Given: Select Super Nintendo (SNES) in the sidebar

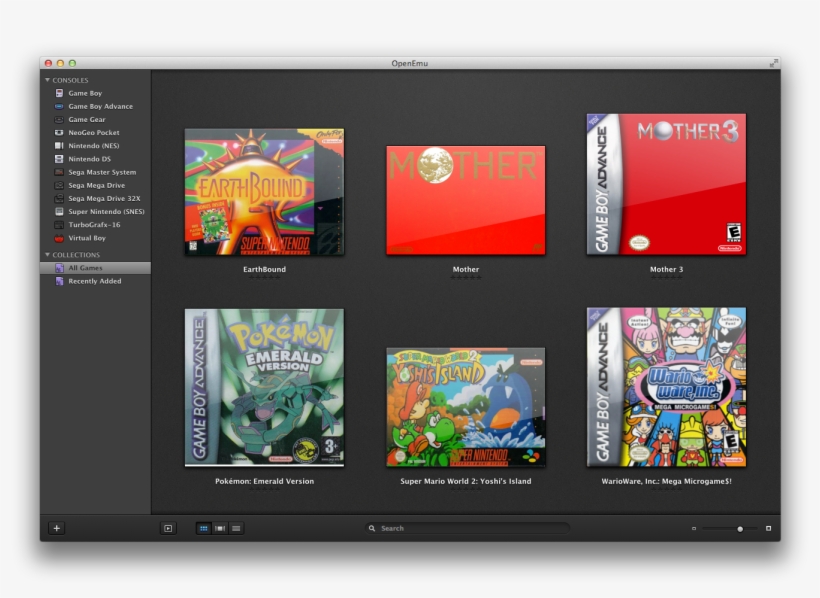Looking at the screenshot, I should click(95, 211).
